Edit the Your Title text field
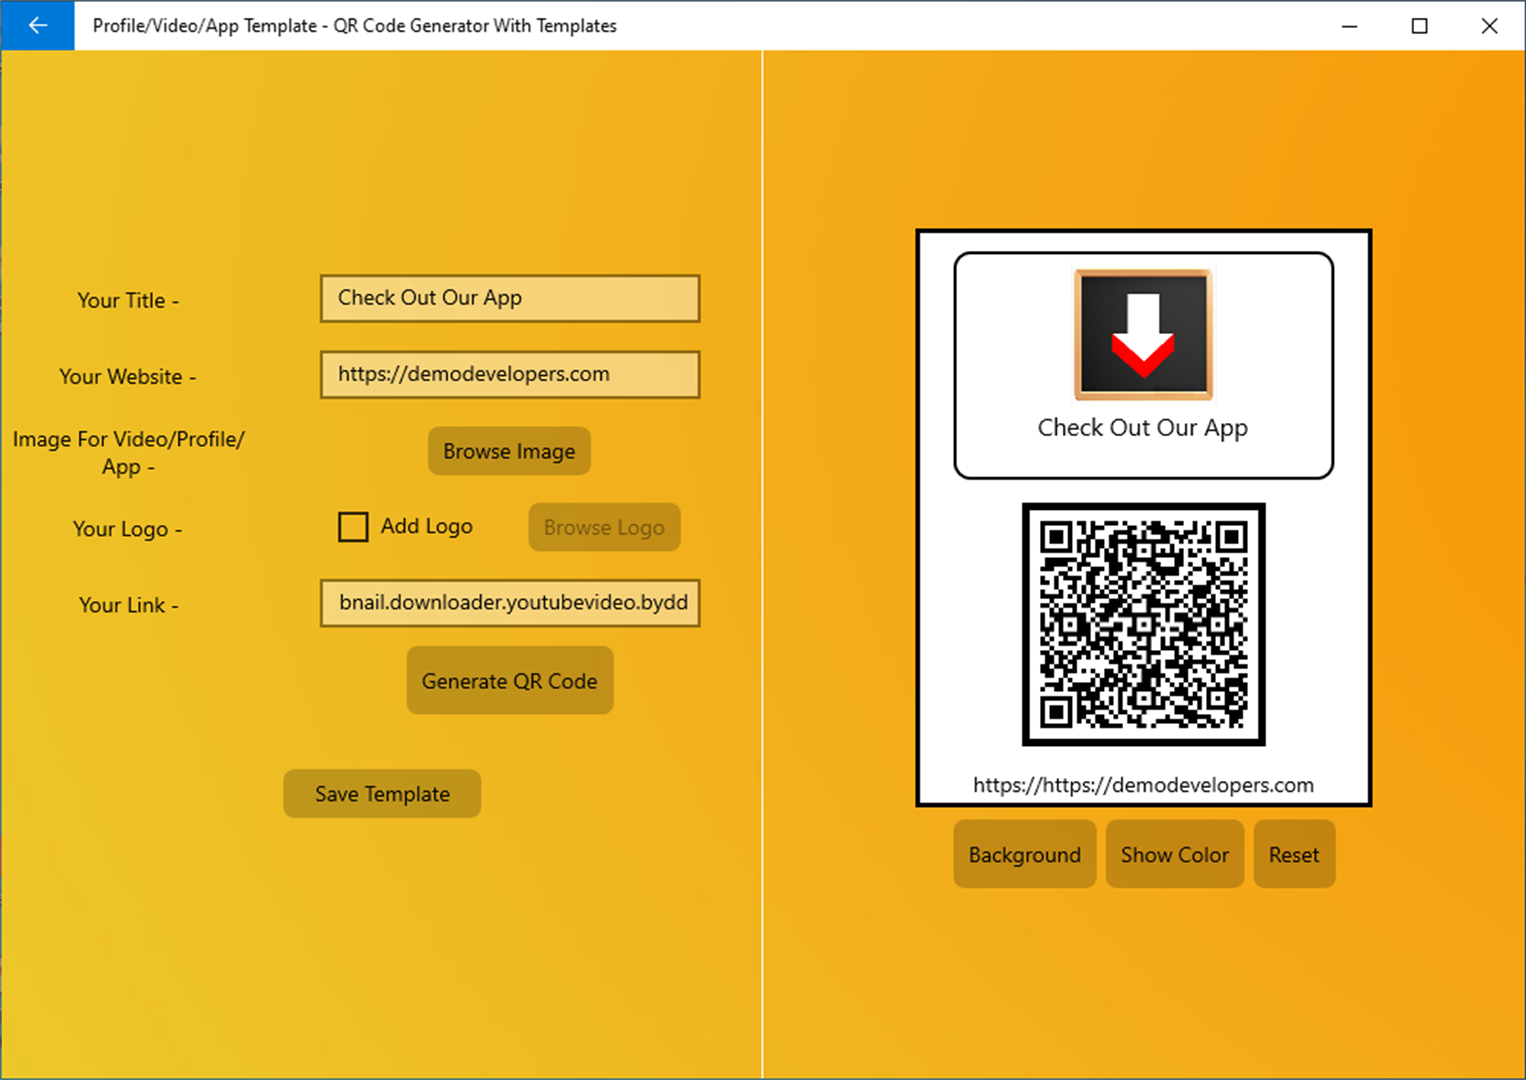 (x=509, y=298)
